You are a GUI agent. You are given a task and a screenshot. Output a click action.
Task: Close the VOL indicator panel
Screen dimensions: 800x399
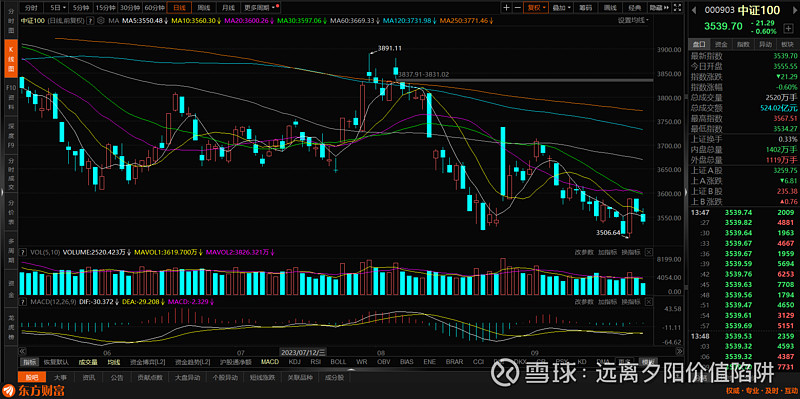click(648, 252)
